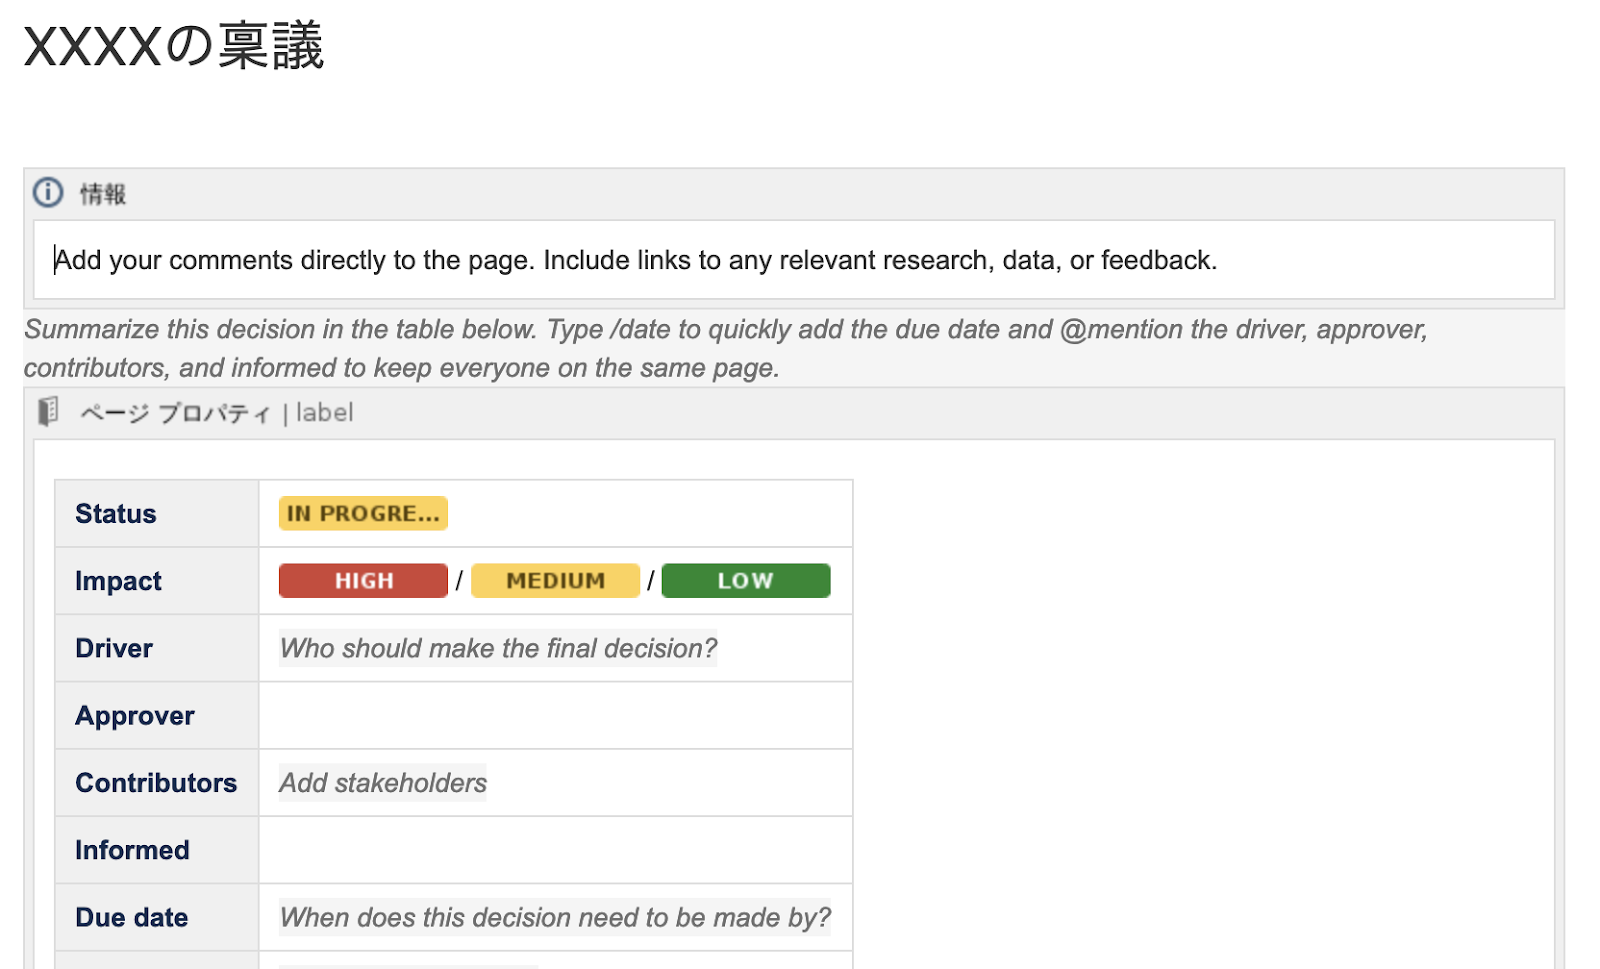
Task: Click the empty Approver cell
Action: [555, 716]
